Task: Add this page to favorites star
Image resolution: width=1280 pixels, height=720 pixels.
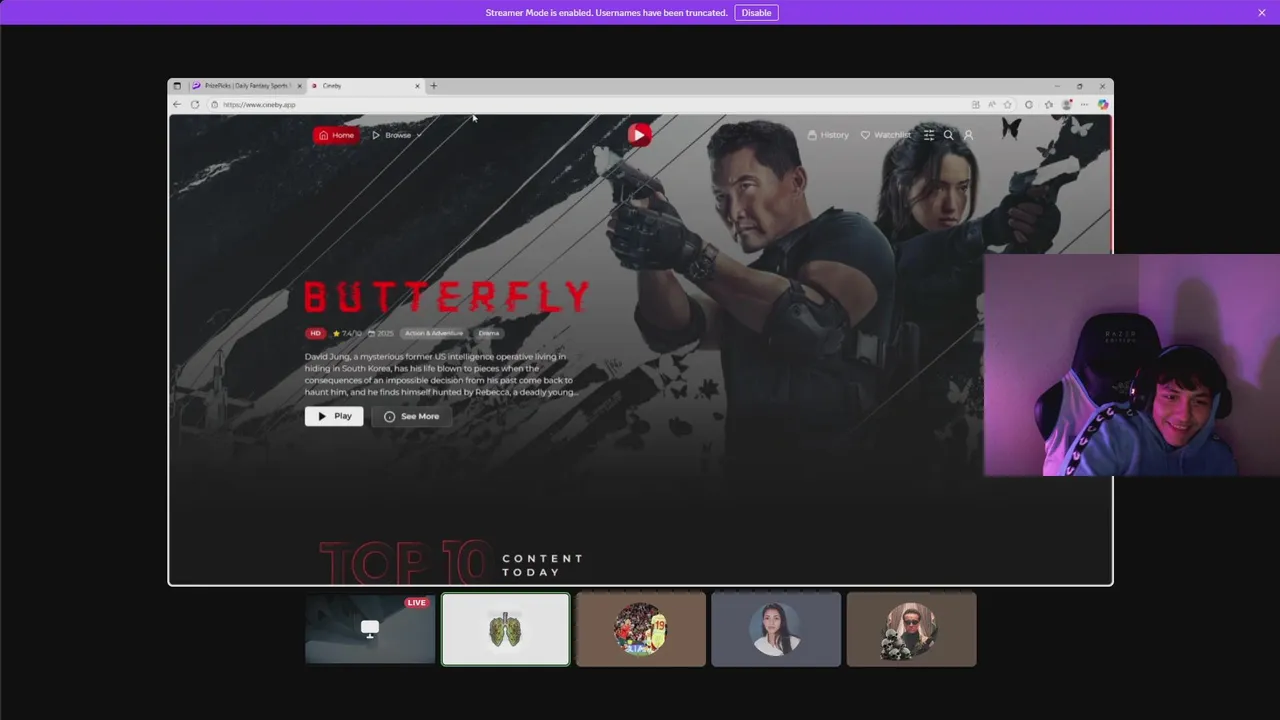Action: coord(1008,104)
